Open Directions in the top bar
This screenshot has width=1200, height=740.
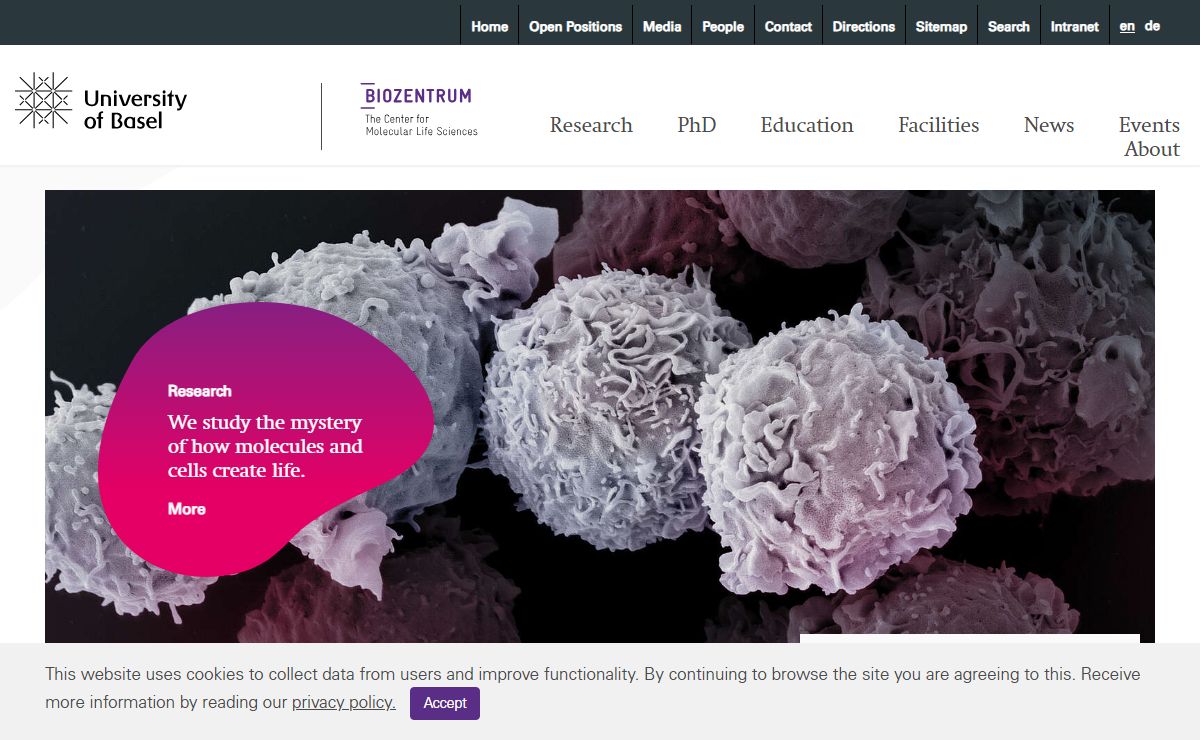(864, 27)
